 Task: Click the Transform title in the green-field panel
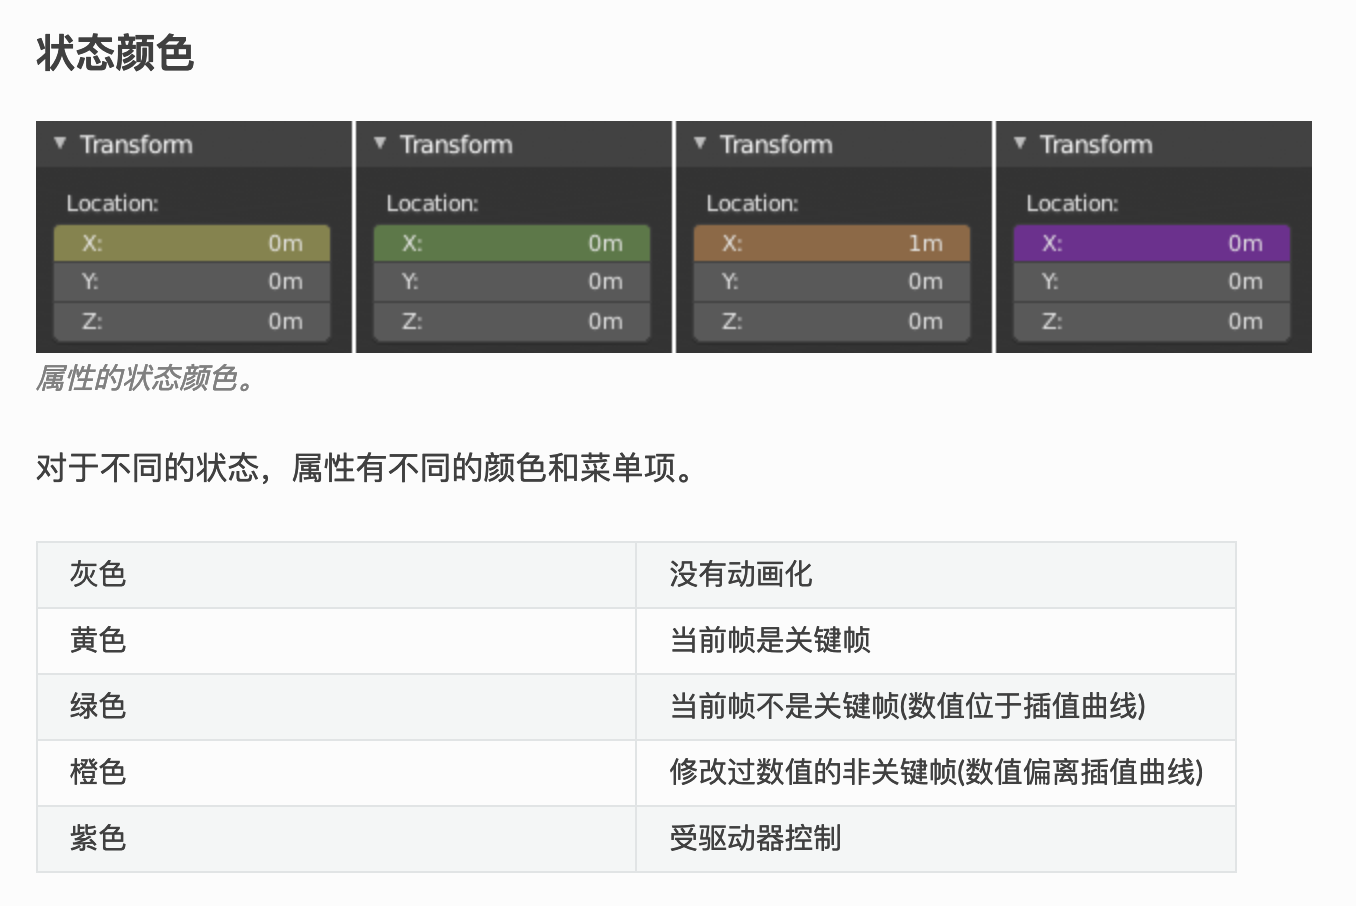tap(456, 144)
